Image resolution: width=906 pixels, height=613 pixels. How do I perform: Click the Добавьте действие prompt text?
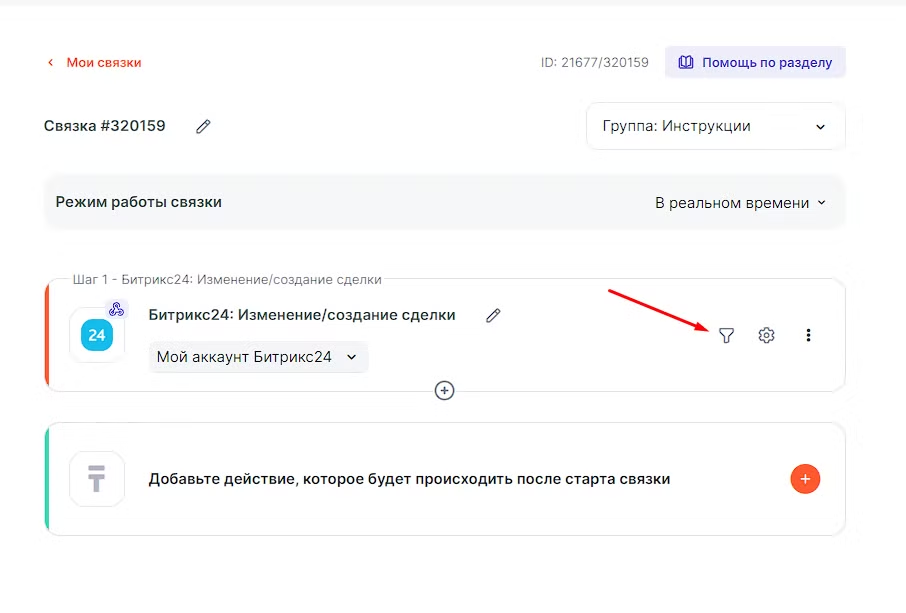pyautogui.click(x=409, y=479)
